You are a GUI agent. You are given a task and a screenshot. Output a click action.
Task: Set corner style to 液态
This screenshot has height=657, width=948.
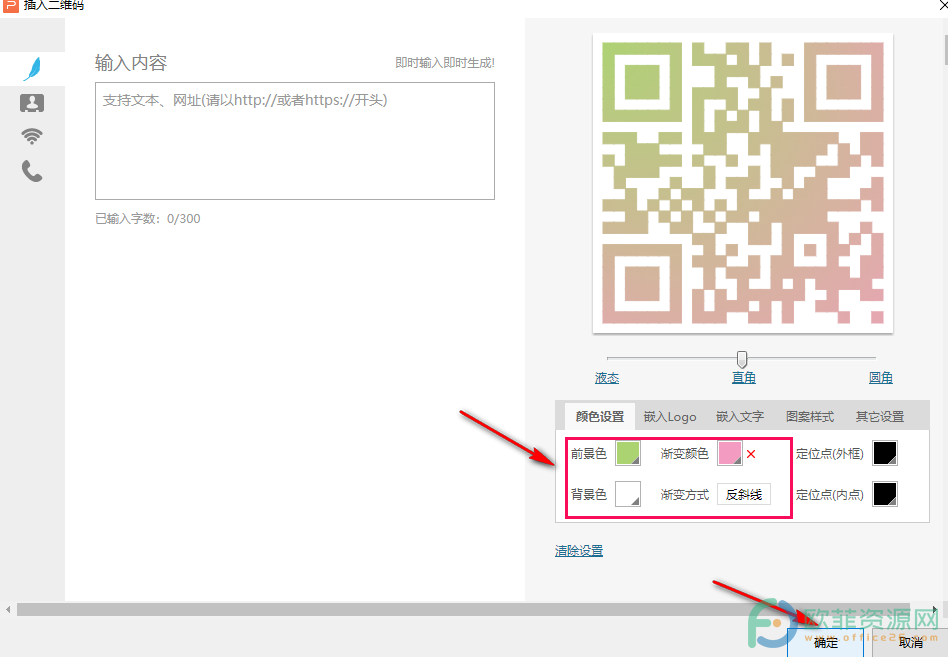point(607,378)
